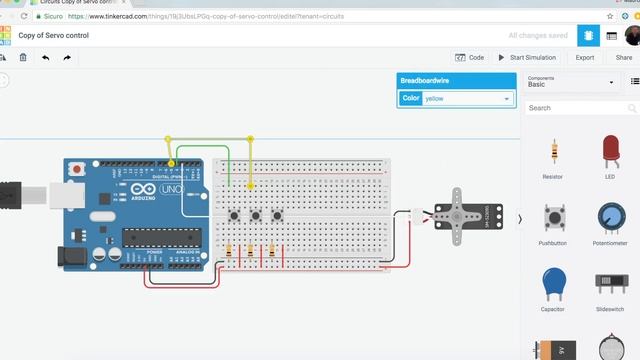Click the yellow wire's upper left bend point

[x=168, y=139]
